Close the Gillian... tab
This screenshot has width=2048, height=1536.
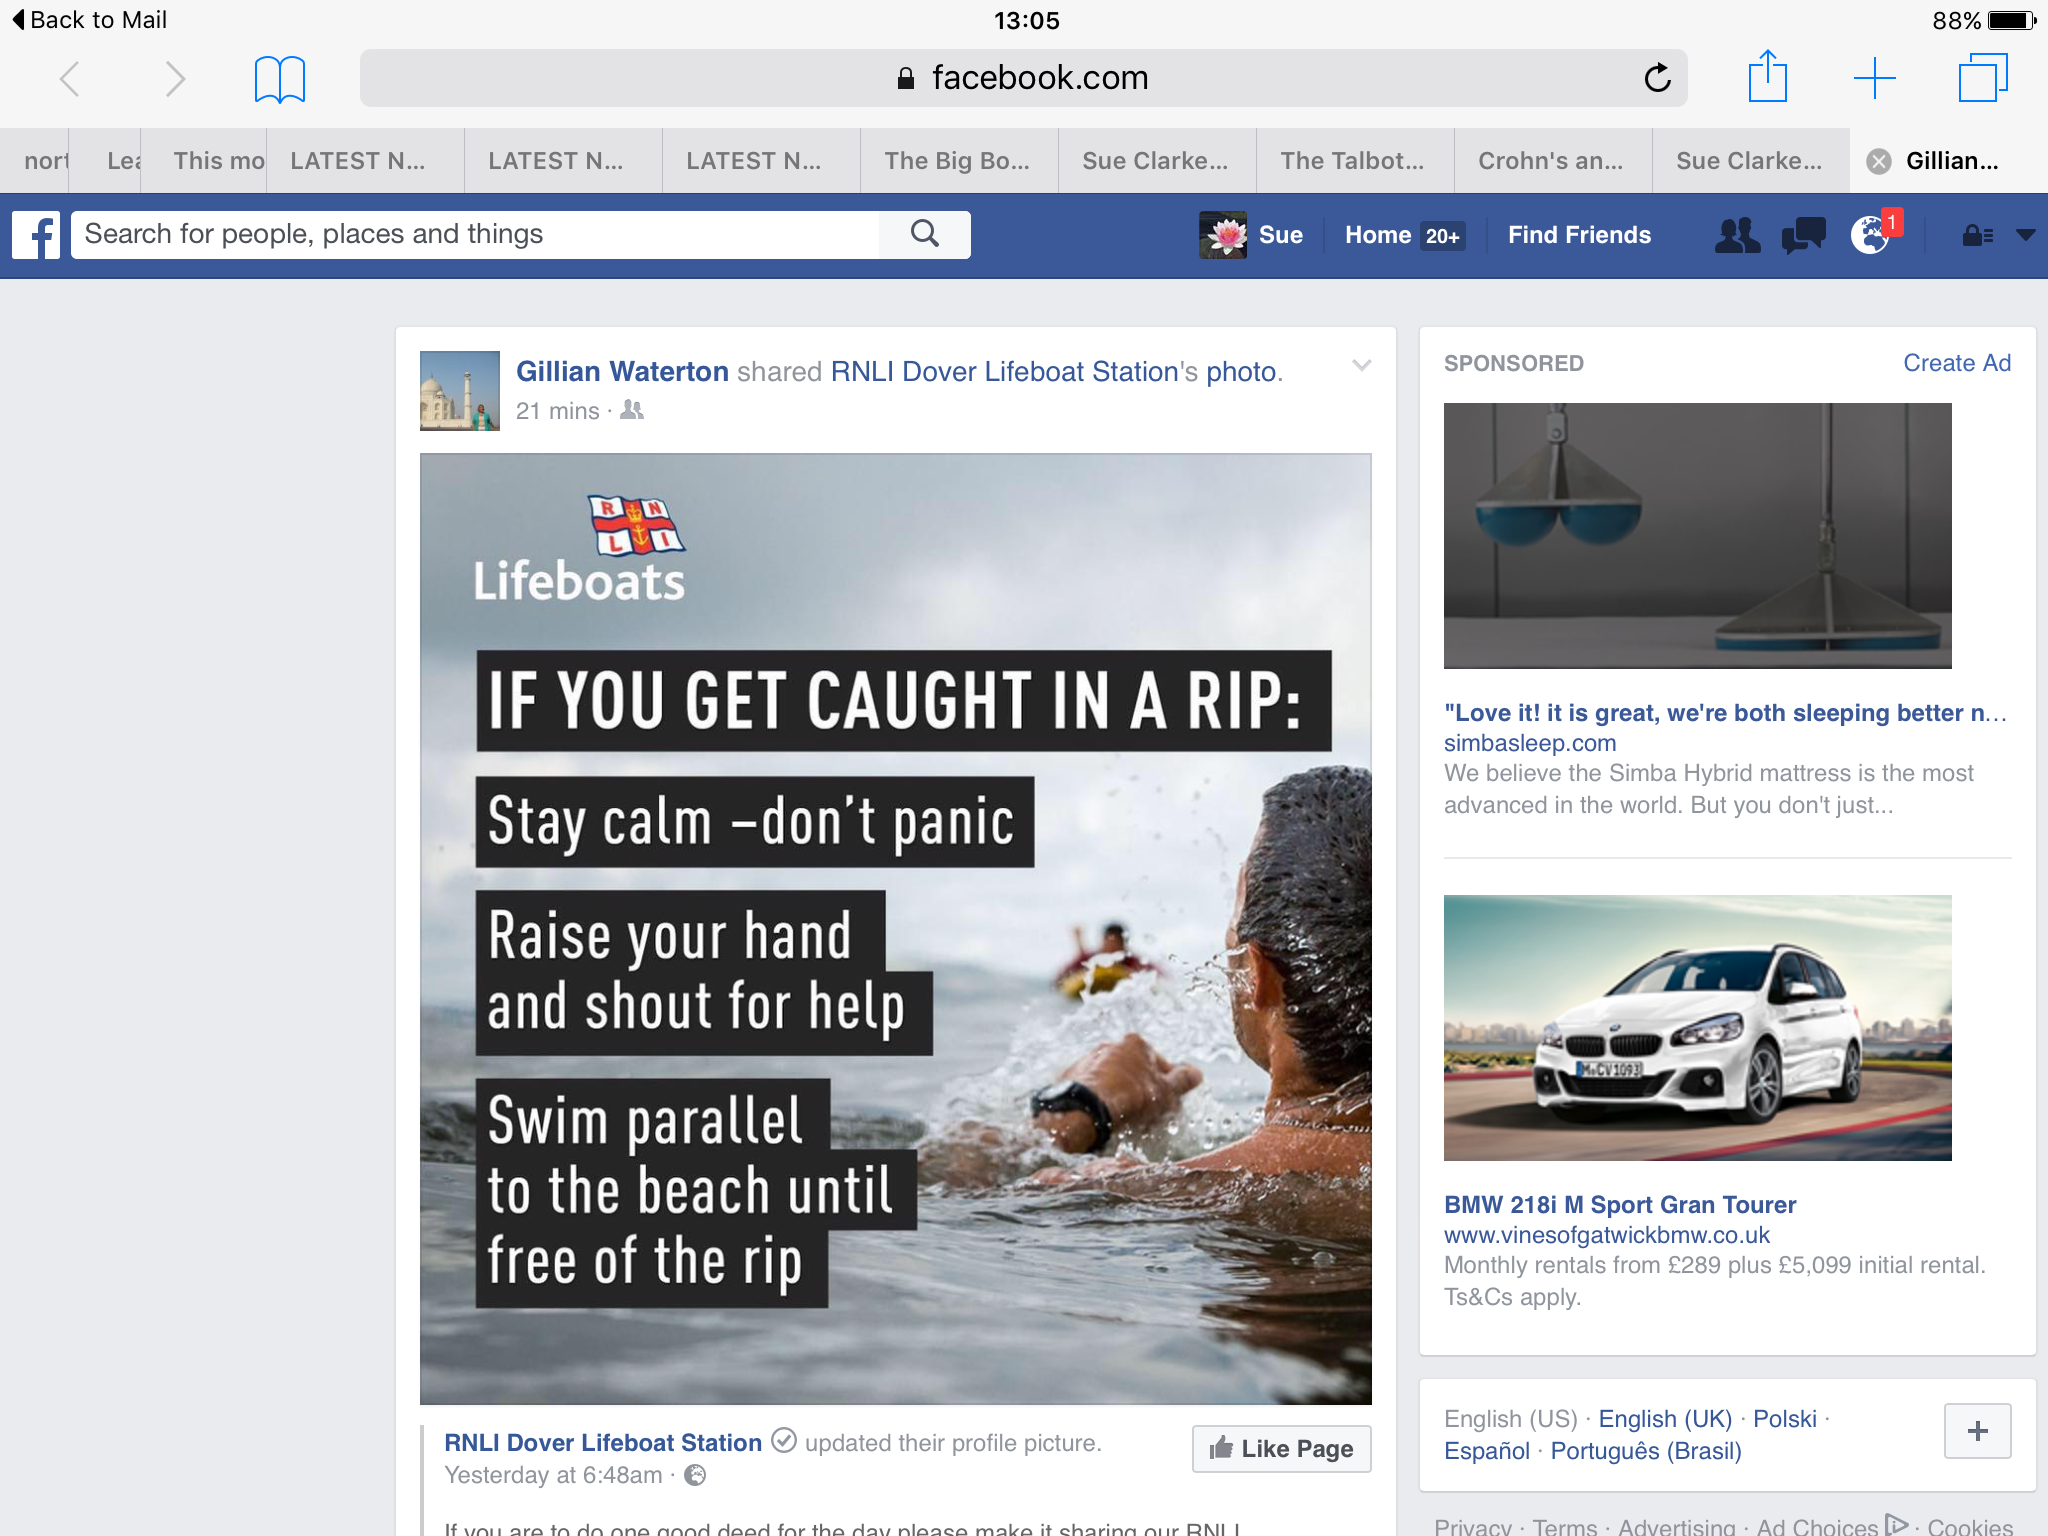(x=1879, y=161)
